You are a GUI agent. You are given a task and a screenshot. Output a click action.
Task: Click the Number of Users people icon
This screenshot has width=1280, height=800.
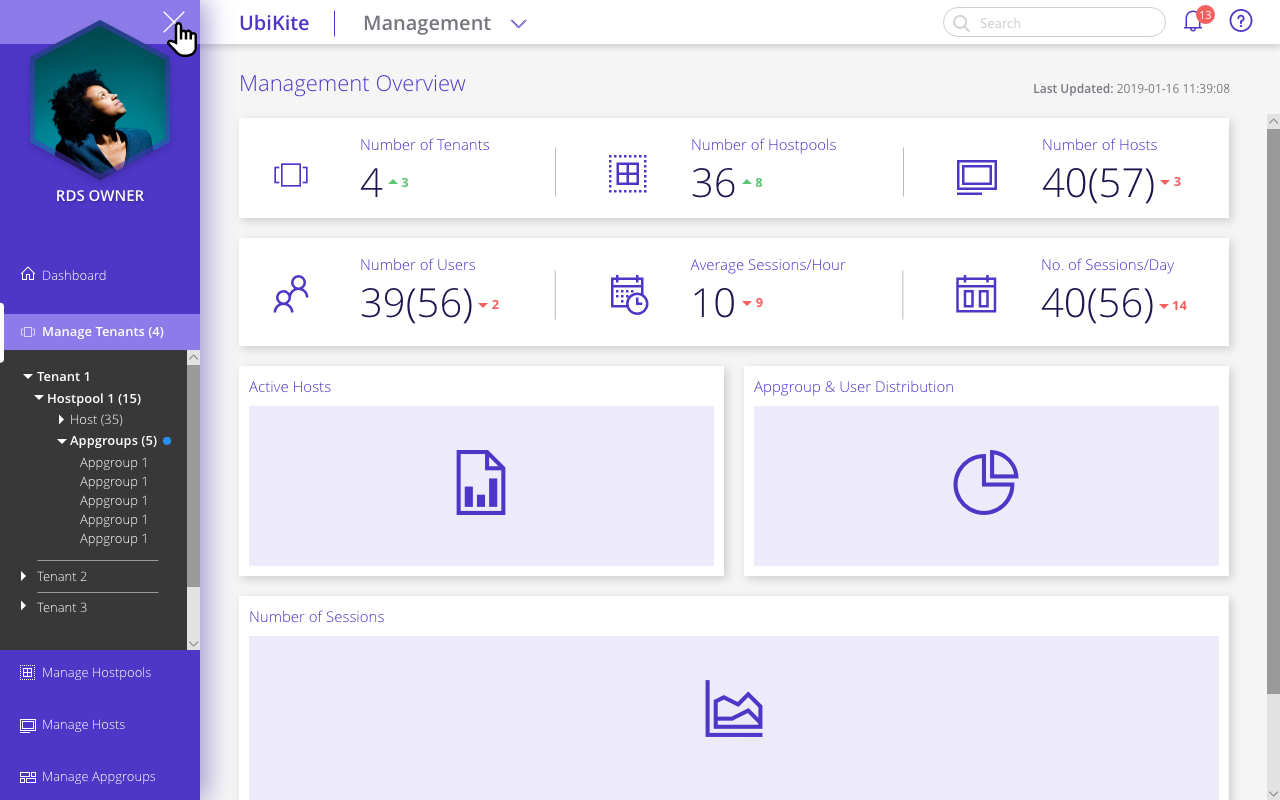291,295
